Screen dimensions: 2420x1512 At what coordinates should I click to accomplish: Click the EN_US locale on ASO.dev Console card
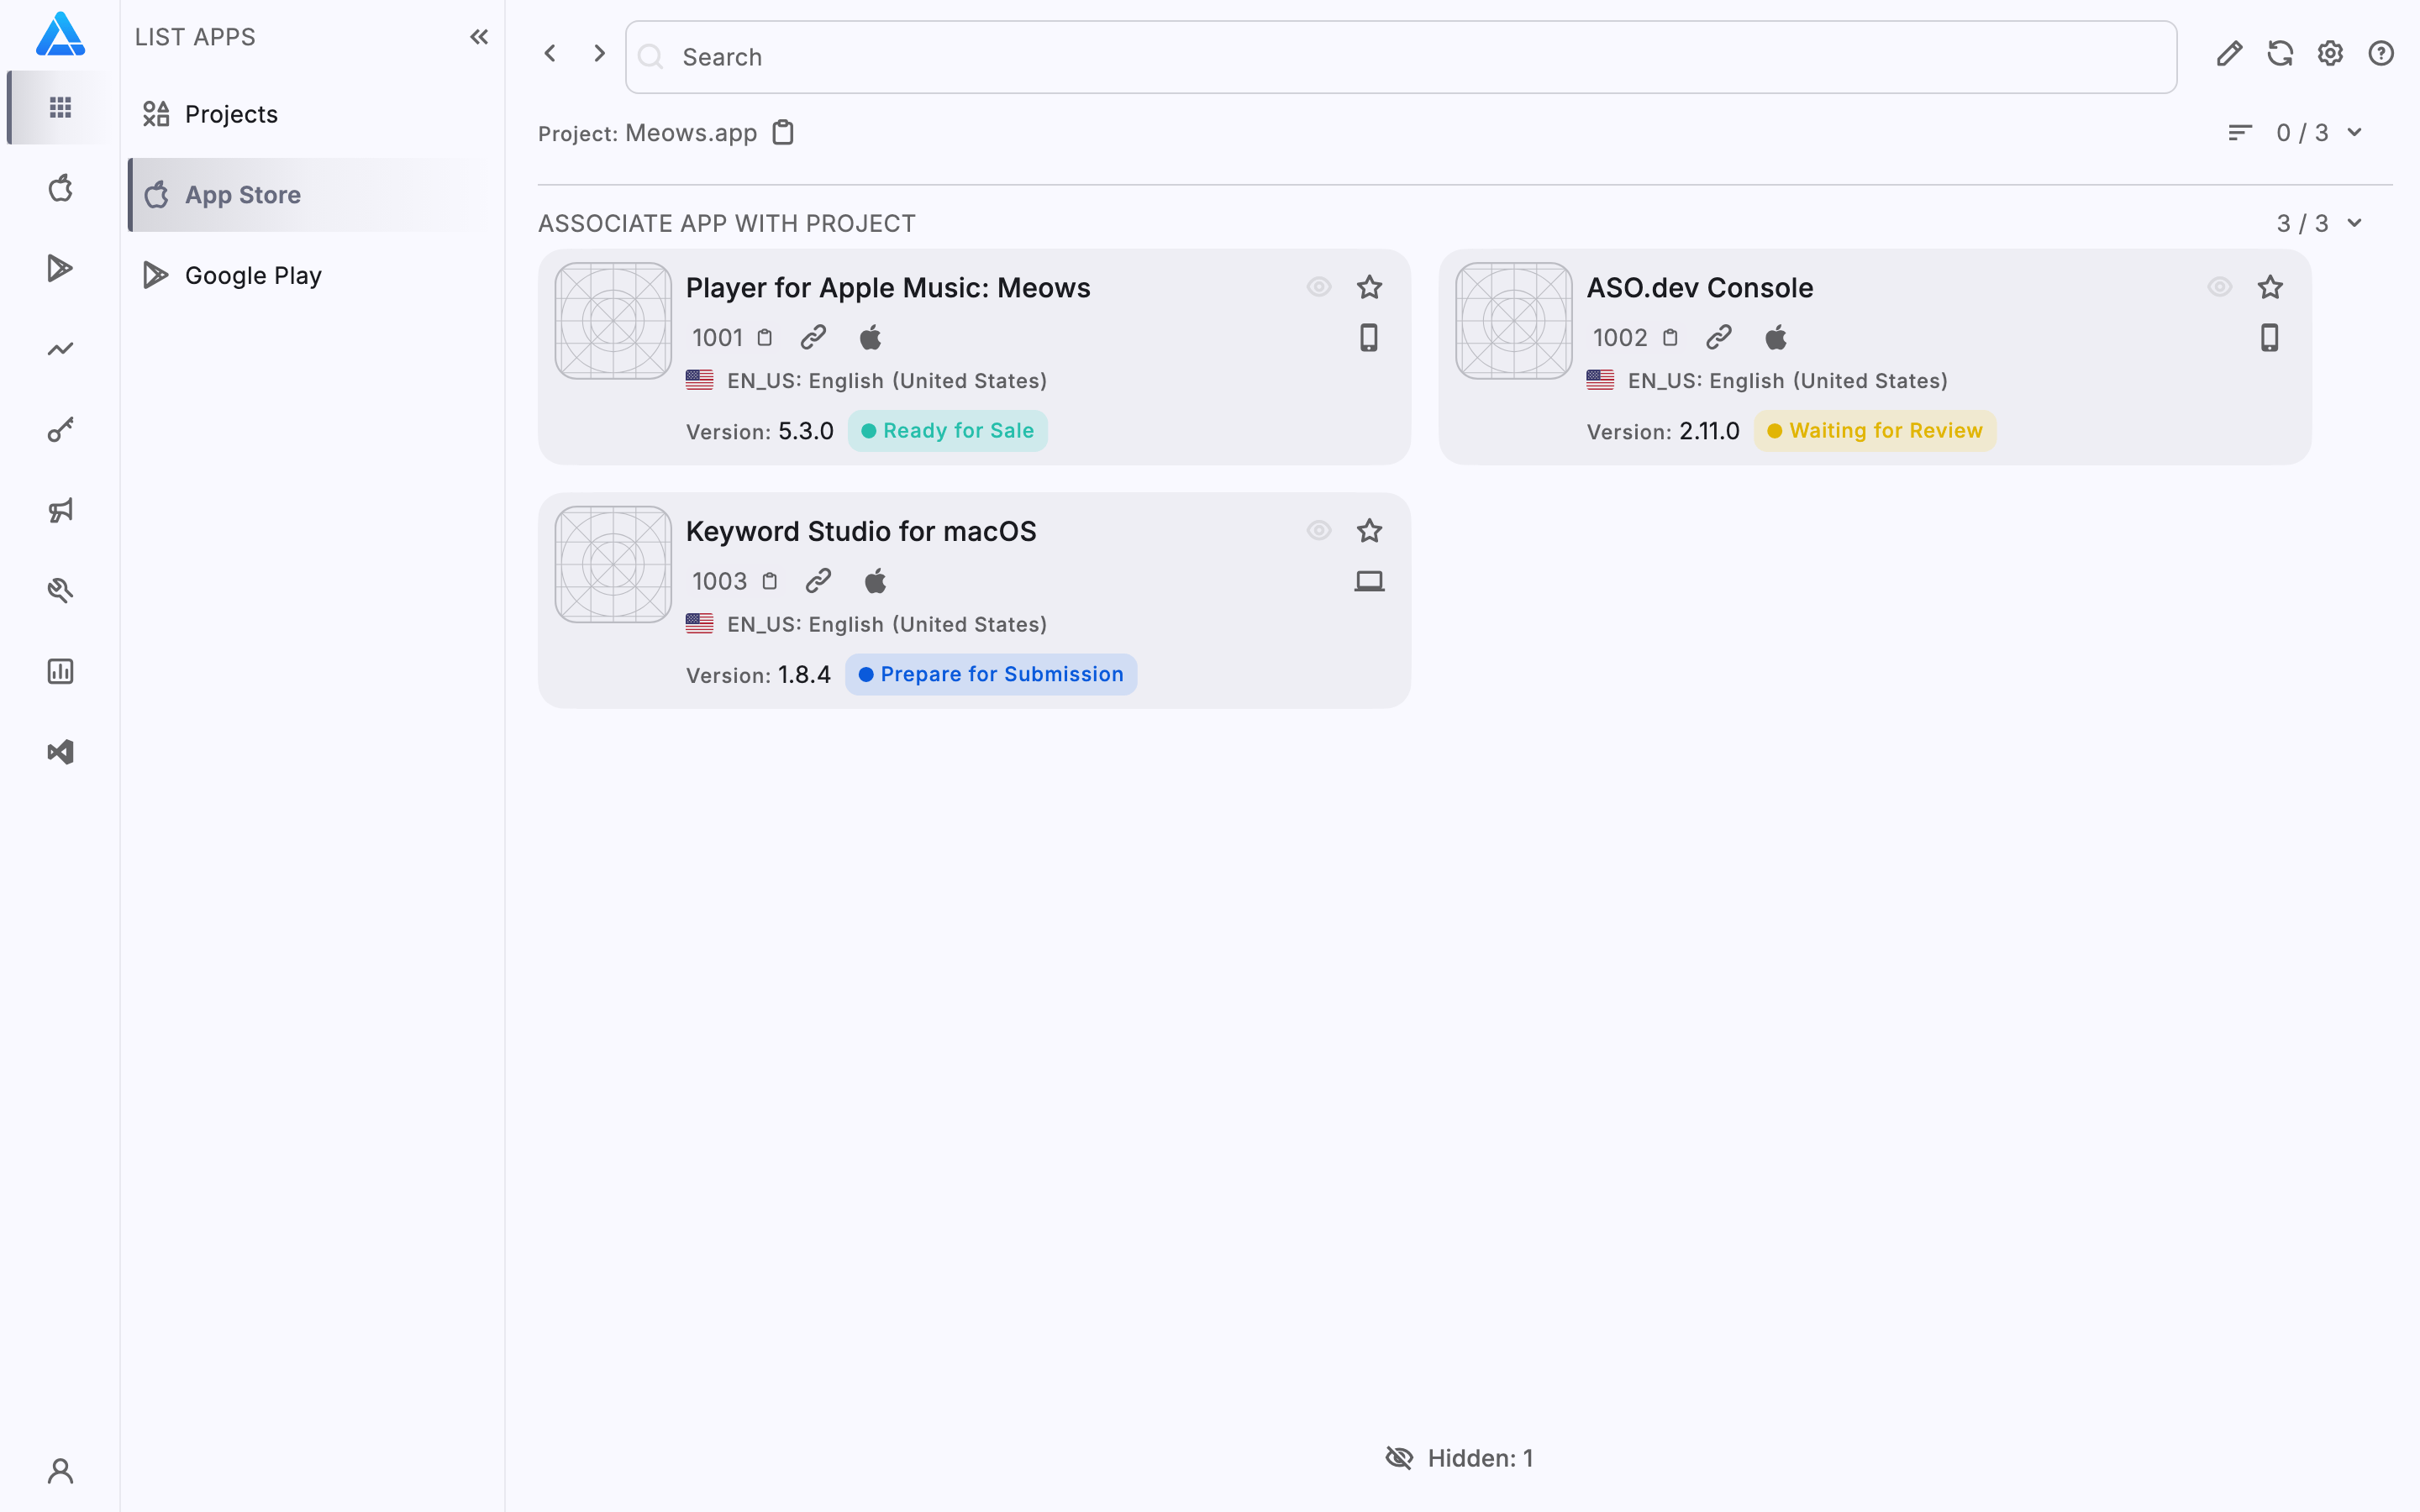[x=1768, y=381]
